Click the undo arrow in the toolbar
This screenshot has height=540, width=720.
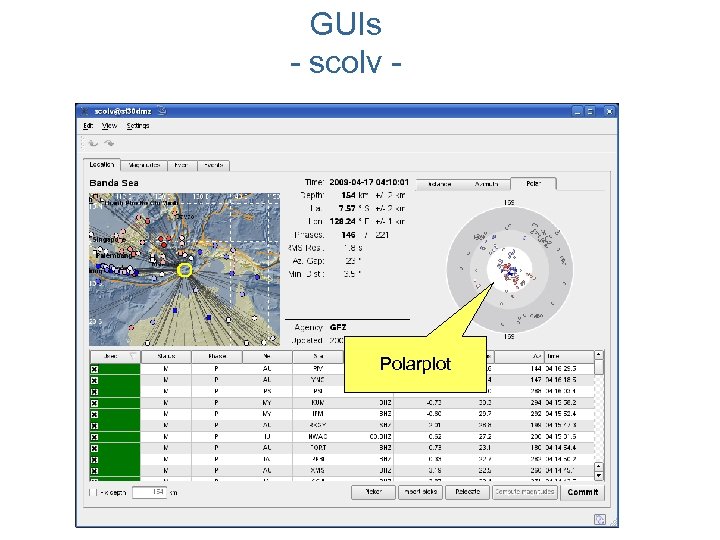pos(93,143)
